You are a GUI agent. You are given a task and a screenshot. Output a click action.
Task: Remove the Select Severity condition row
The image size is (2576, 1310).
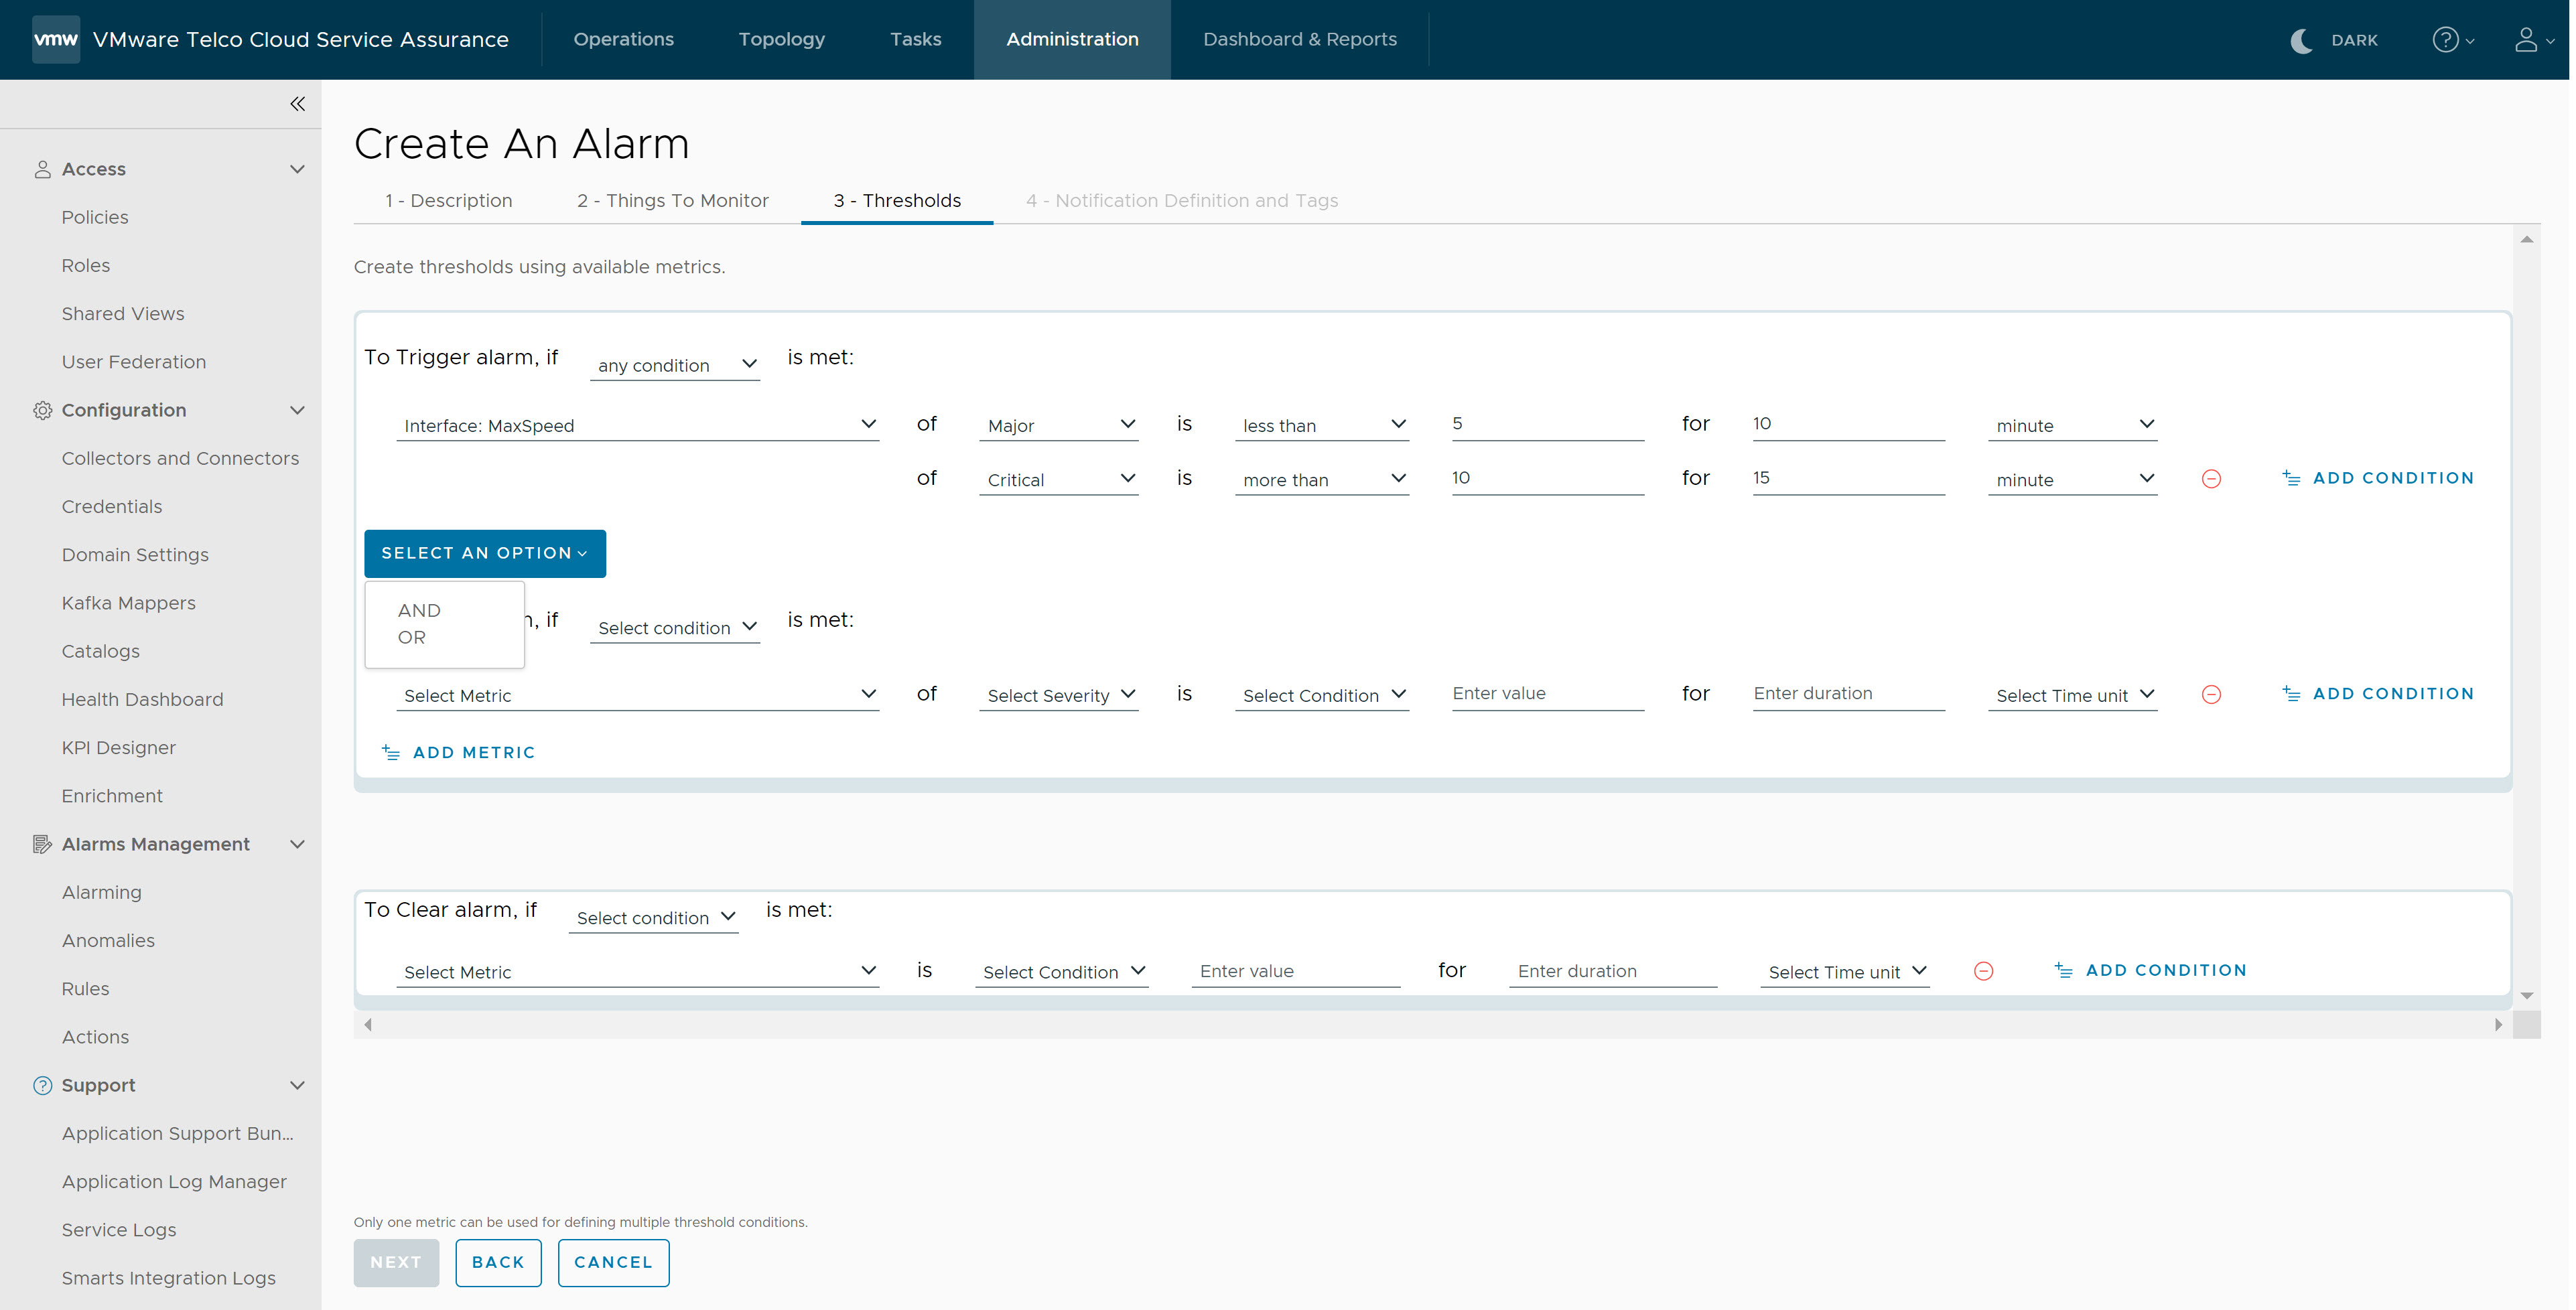(2211, 694)
